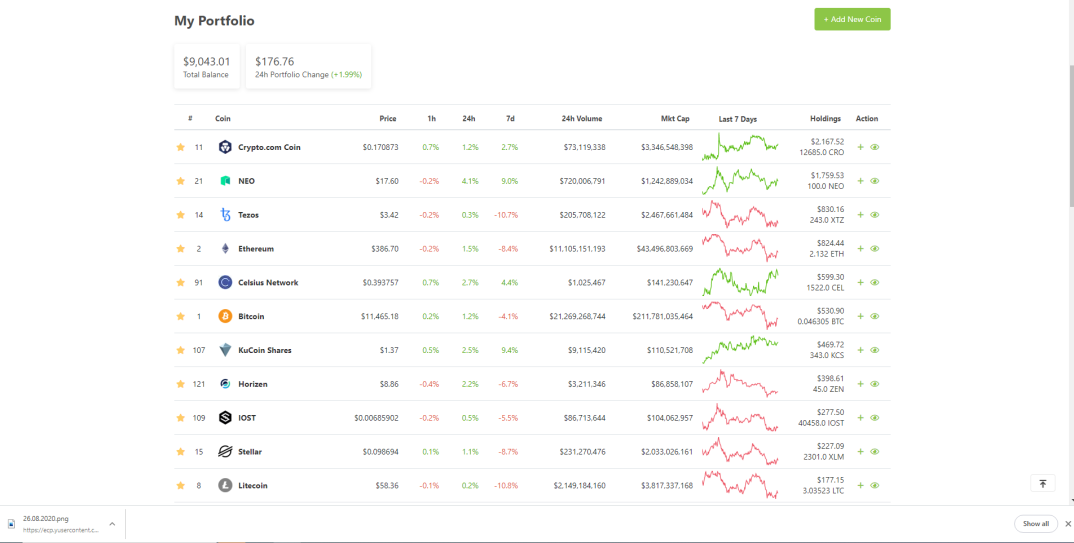Sort coins by Mkt Cap column header
The height and width of the screenshot is (543, 1074).
675,118
